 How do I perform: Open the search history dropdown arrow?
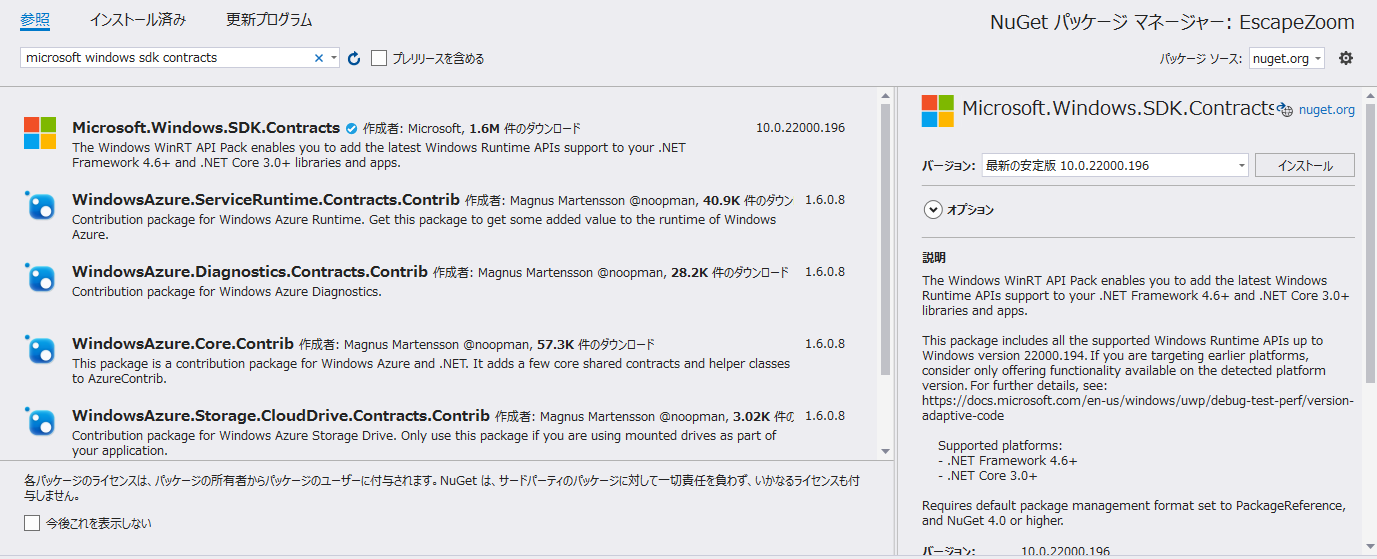click(334, 58)
